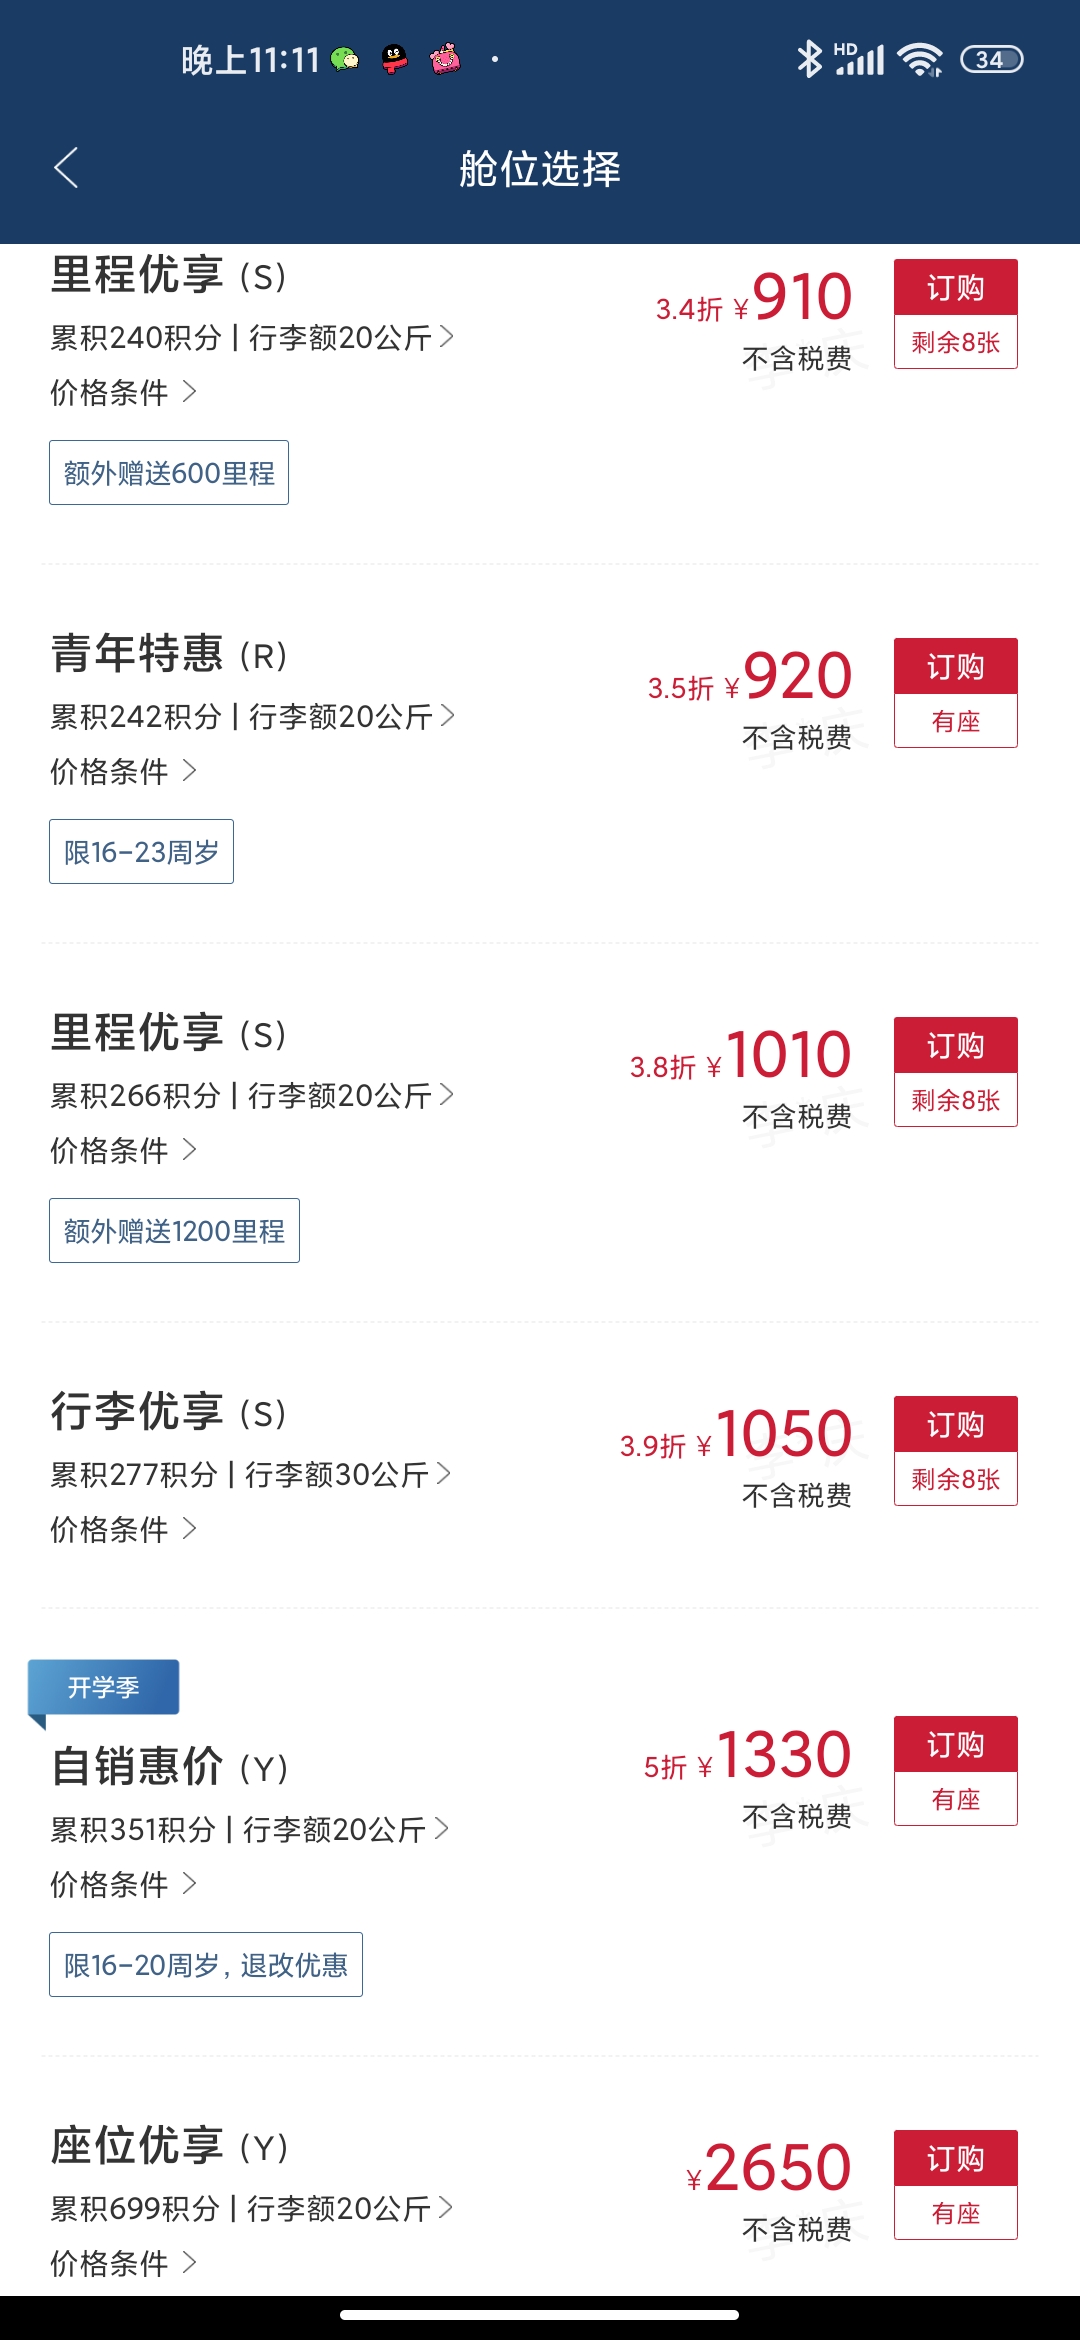
Task: Open baggage details 累积351积分 行李额20公斤
Action: (x=250, y=1830)
